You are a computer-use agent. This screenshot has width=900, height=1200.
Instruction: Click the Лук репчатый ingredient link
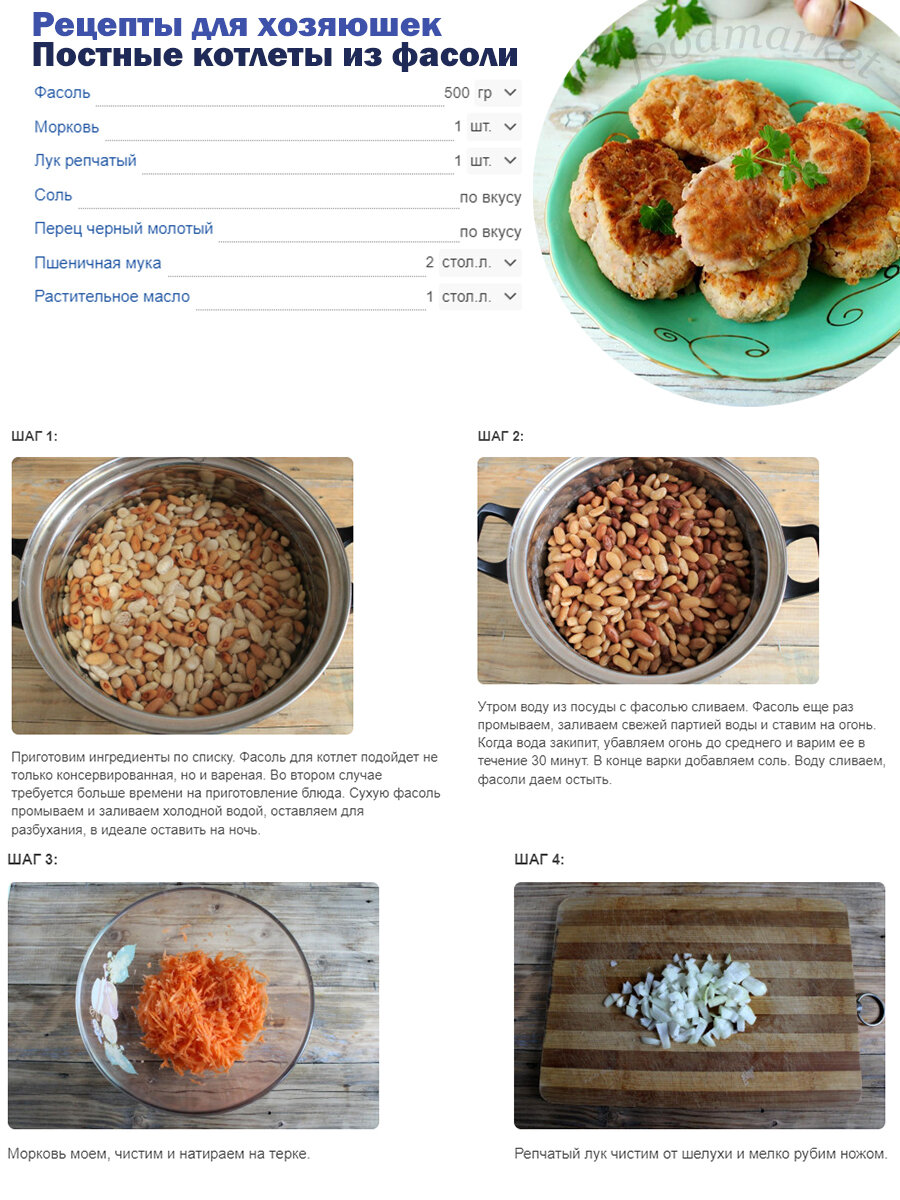(x=85, y=161)
